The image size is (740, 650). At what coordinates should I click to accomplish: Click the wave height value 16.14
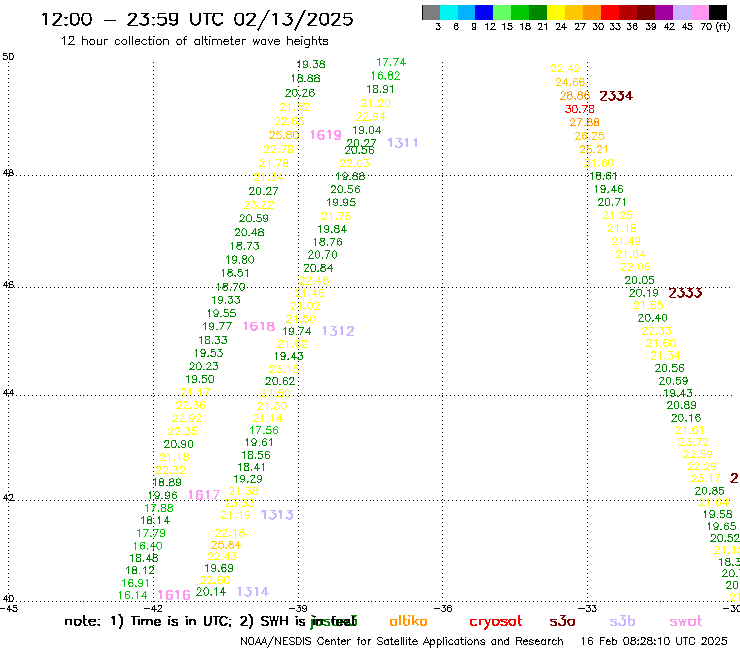(133, 595)
